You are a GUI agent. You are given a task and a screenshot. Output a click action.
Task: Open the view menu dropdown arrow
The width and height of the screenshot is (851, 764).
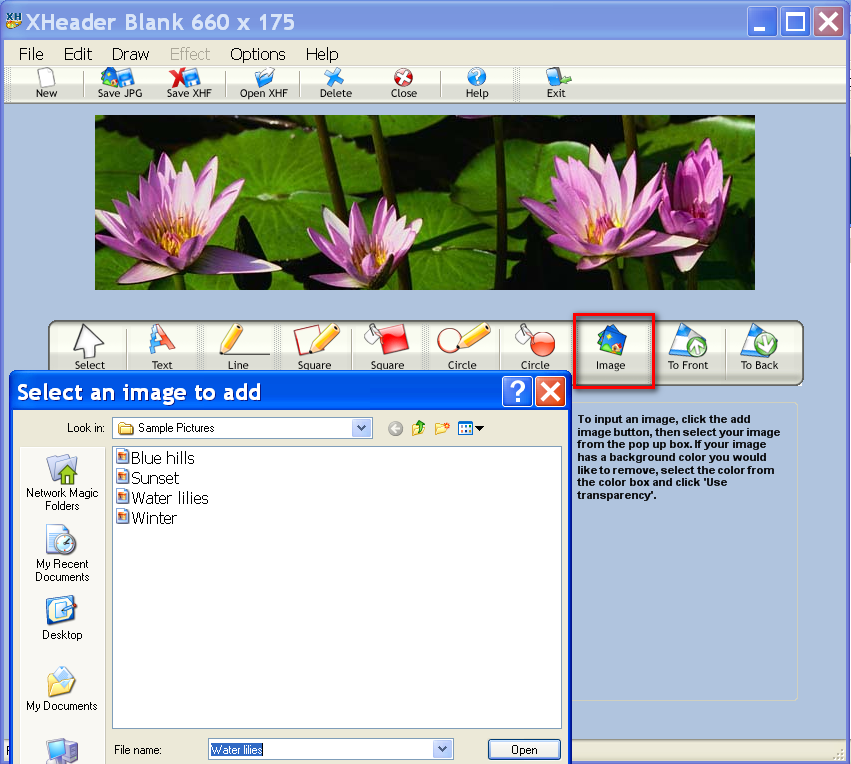[x=479, y=428]
